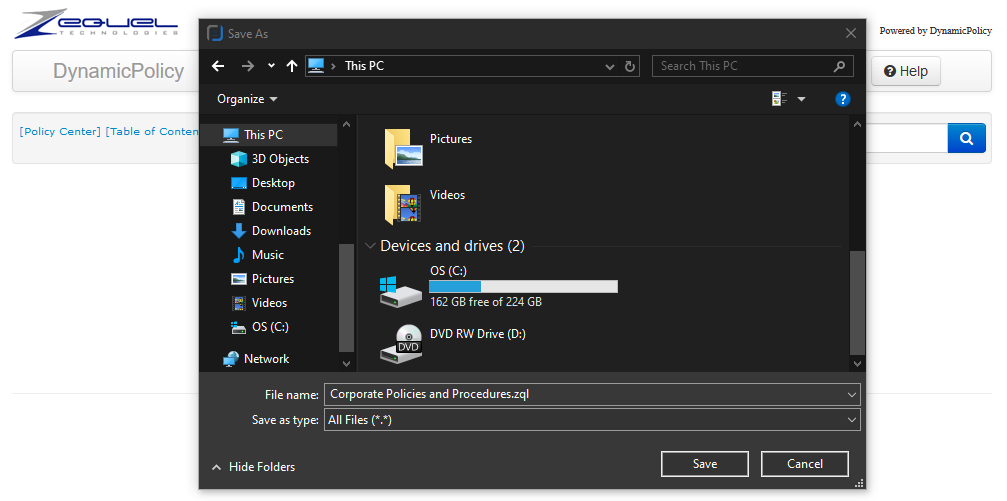This screenshot has height=501, width=1007.
Task: Click the Save button
Action: pos(704,464)
